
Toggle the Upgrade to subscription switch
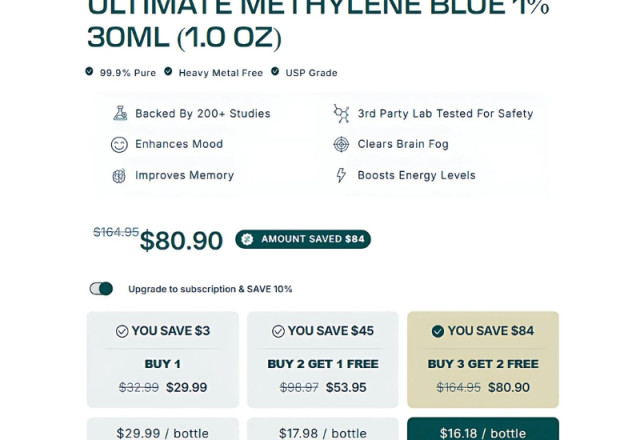(x=101, y=289)
